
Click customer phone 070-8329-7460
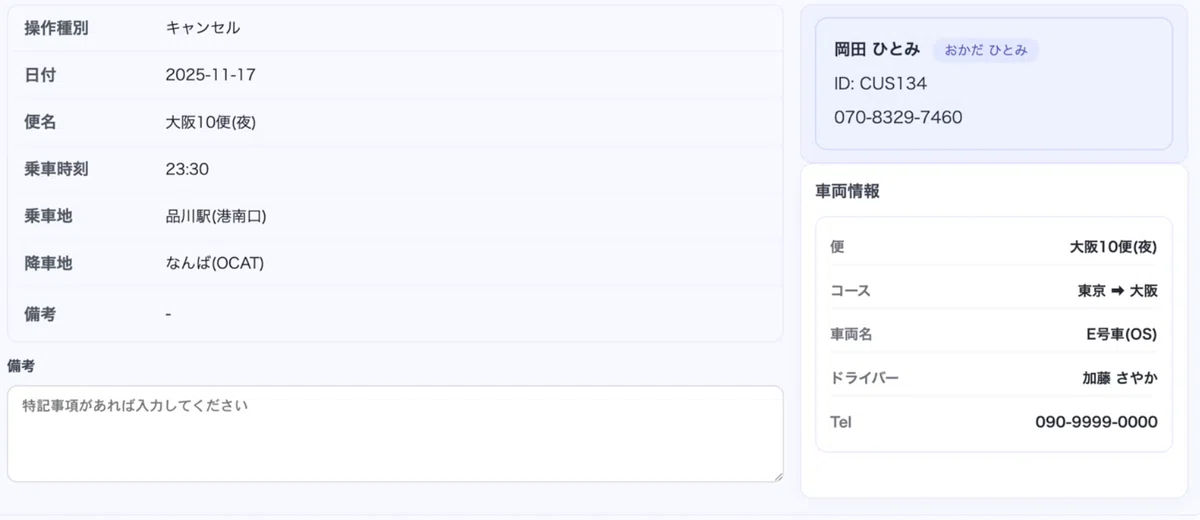pos(898,117)
